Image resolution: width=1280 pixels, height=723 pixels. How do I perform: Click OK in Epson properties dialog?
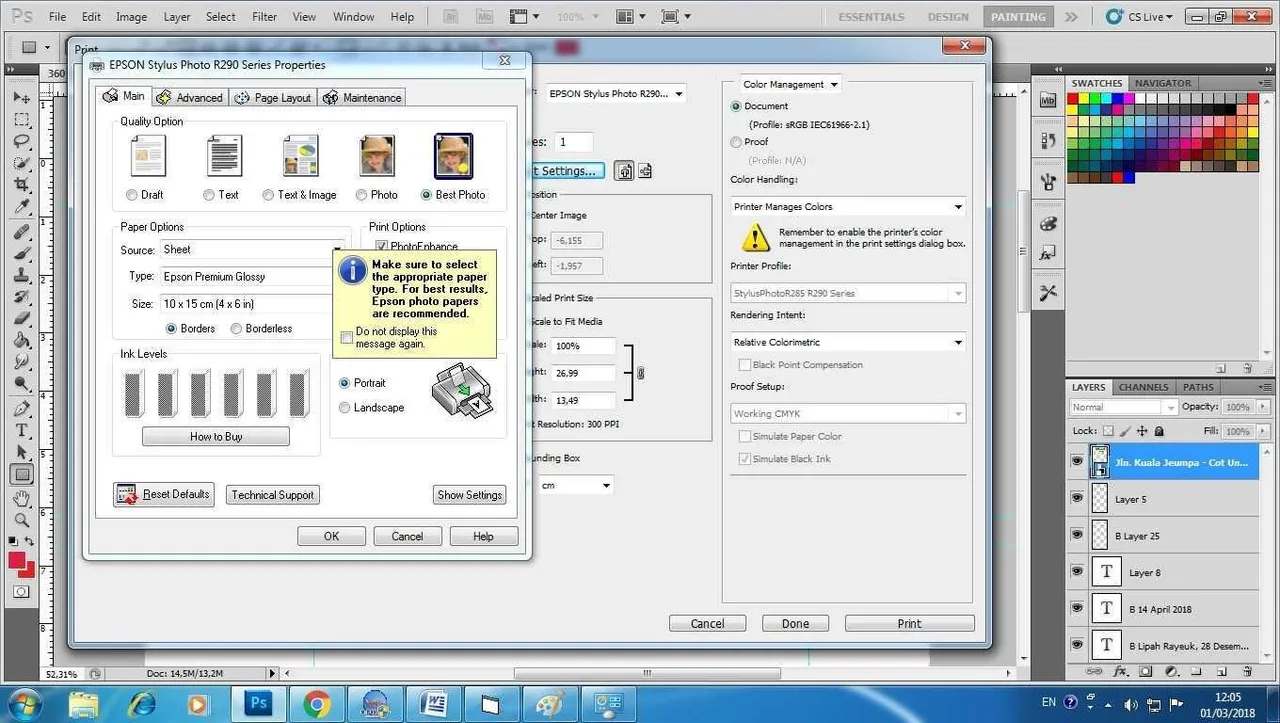tap(331, 536)
